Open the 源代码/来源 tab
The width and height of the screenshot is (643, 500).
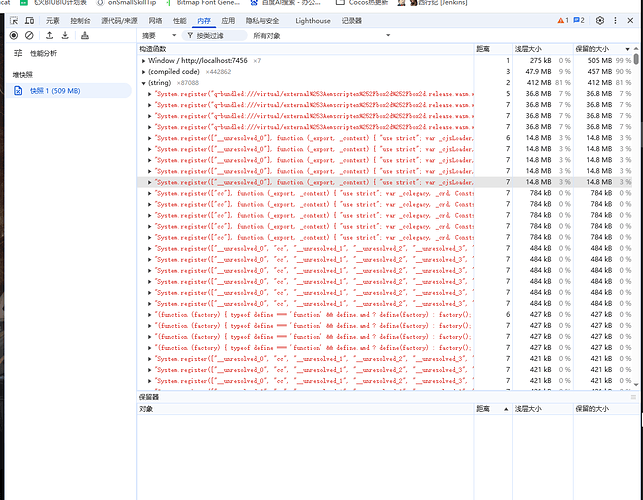pyautogui.click(x=119, y=21)
